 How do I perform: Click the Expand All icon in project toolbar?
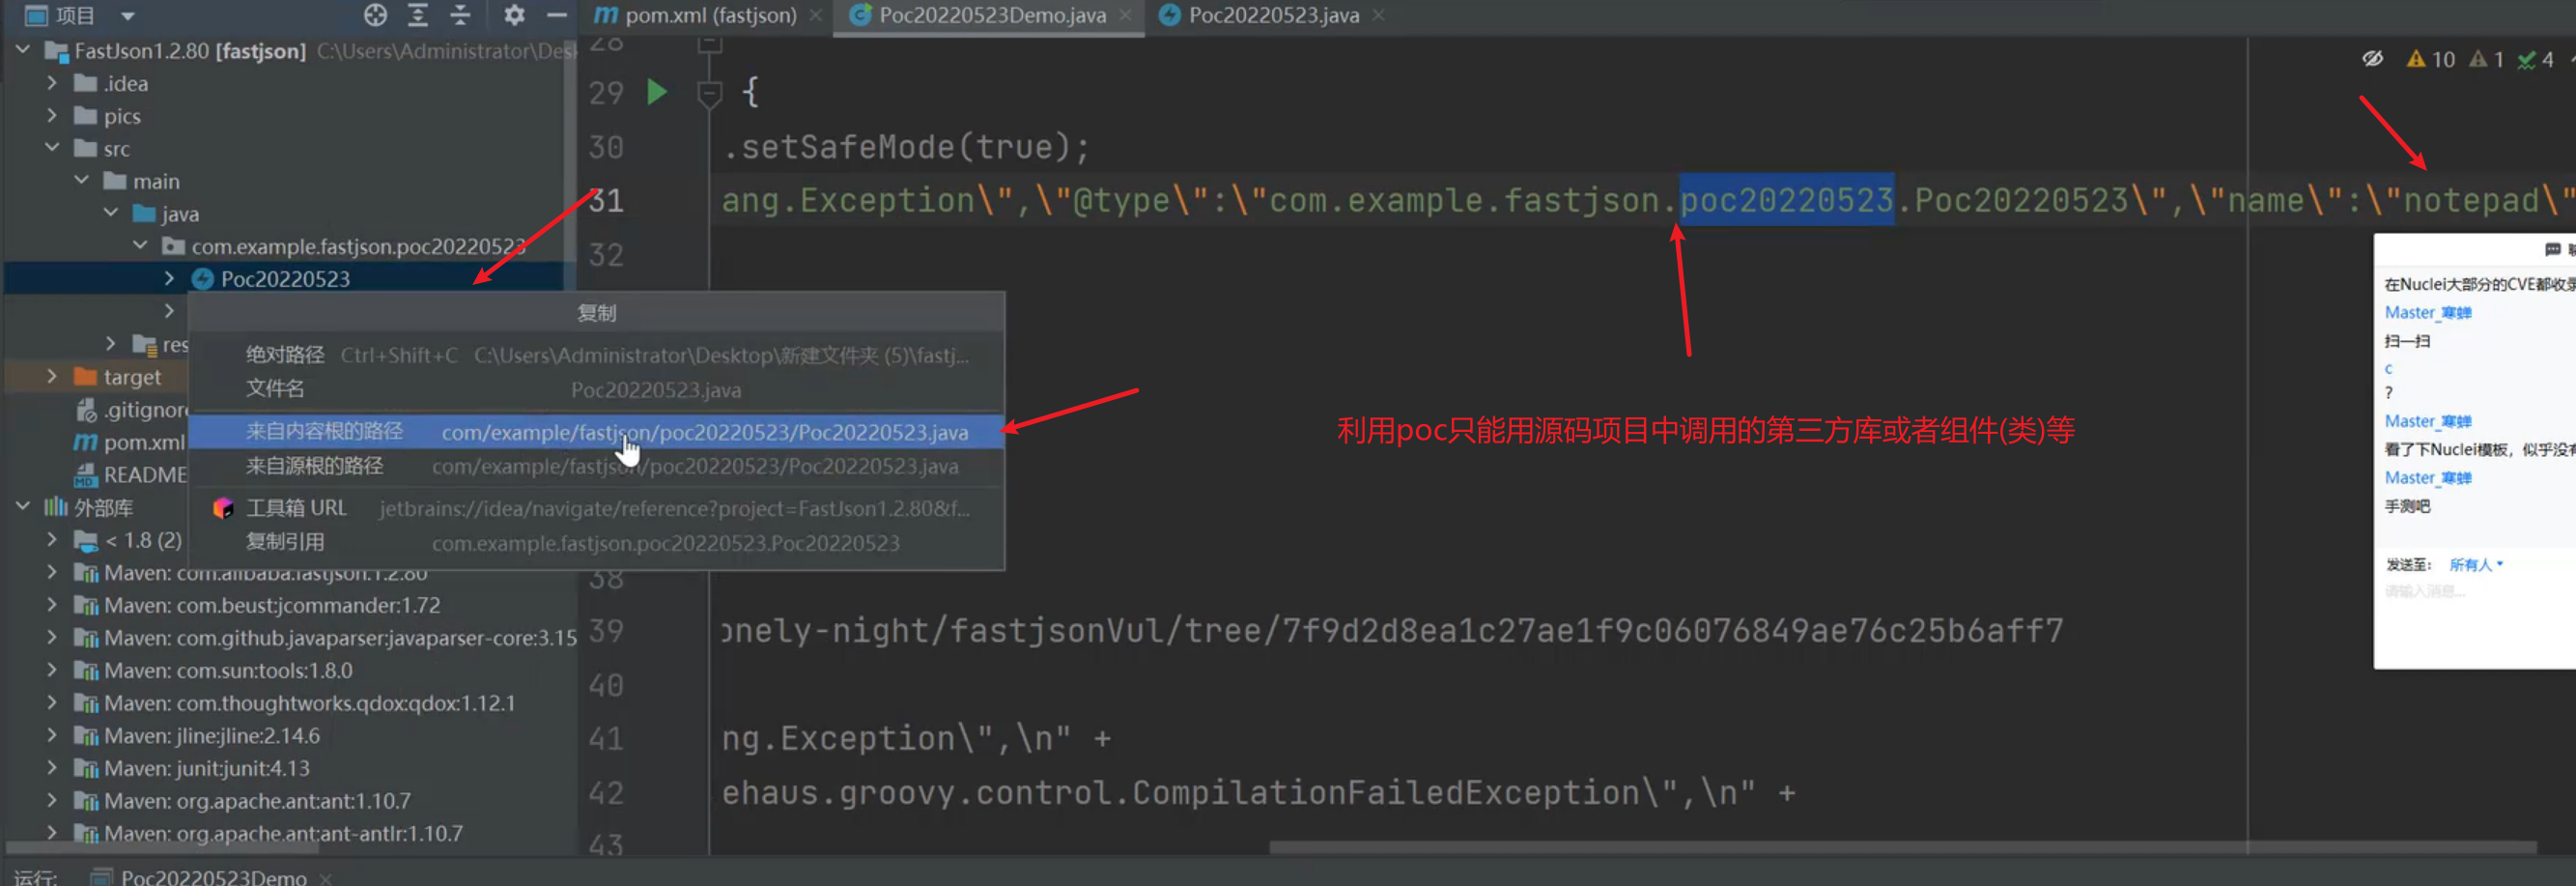pyautogui.click(x=418, y=15)
